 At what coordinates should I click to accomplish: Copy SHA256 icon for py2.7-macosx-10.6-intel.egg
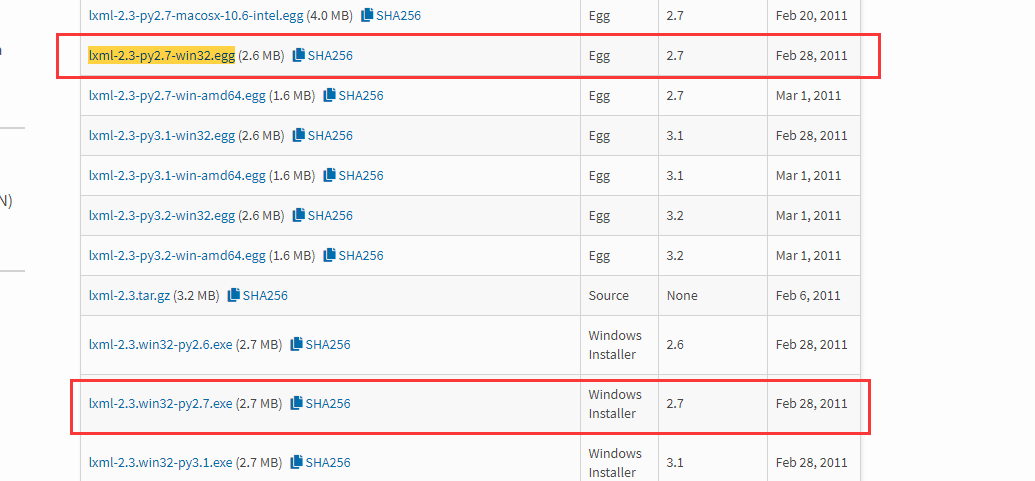[x=367, y=16]
